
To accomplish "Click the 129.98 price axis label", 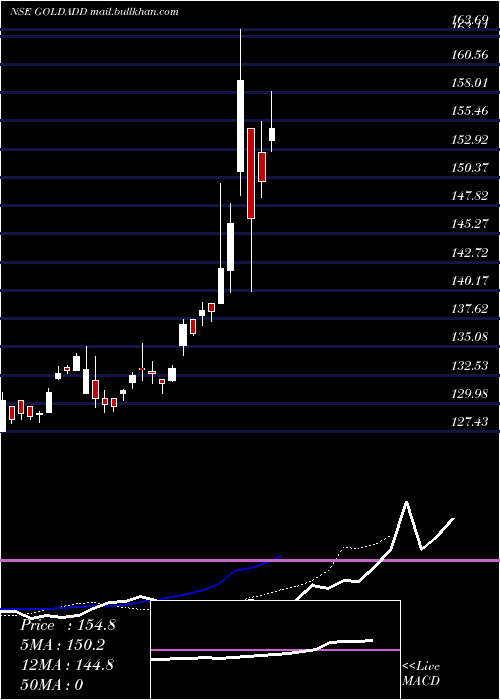I will [470, 394].
